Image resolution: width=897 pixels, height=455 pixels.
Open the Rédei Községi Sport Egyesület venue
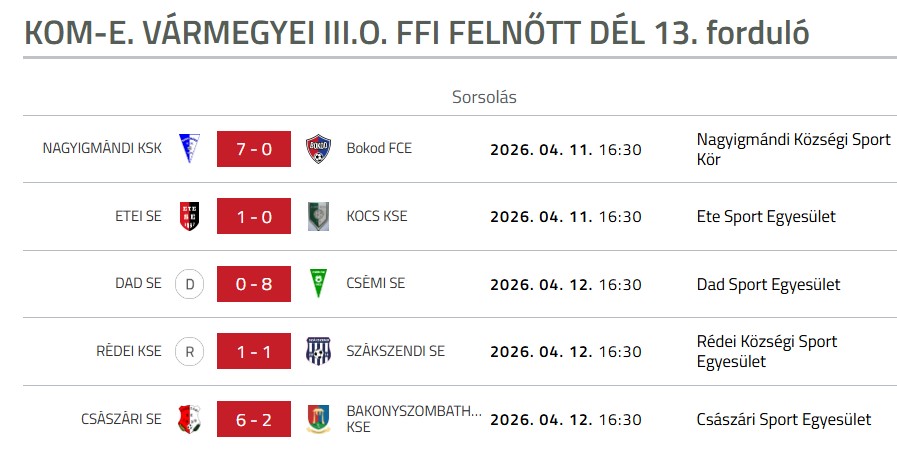tap(766, 351)
